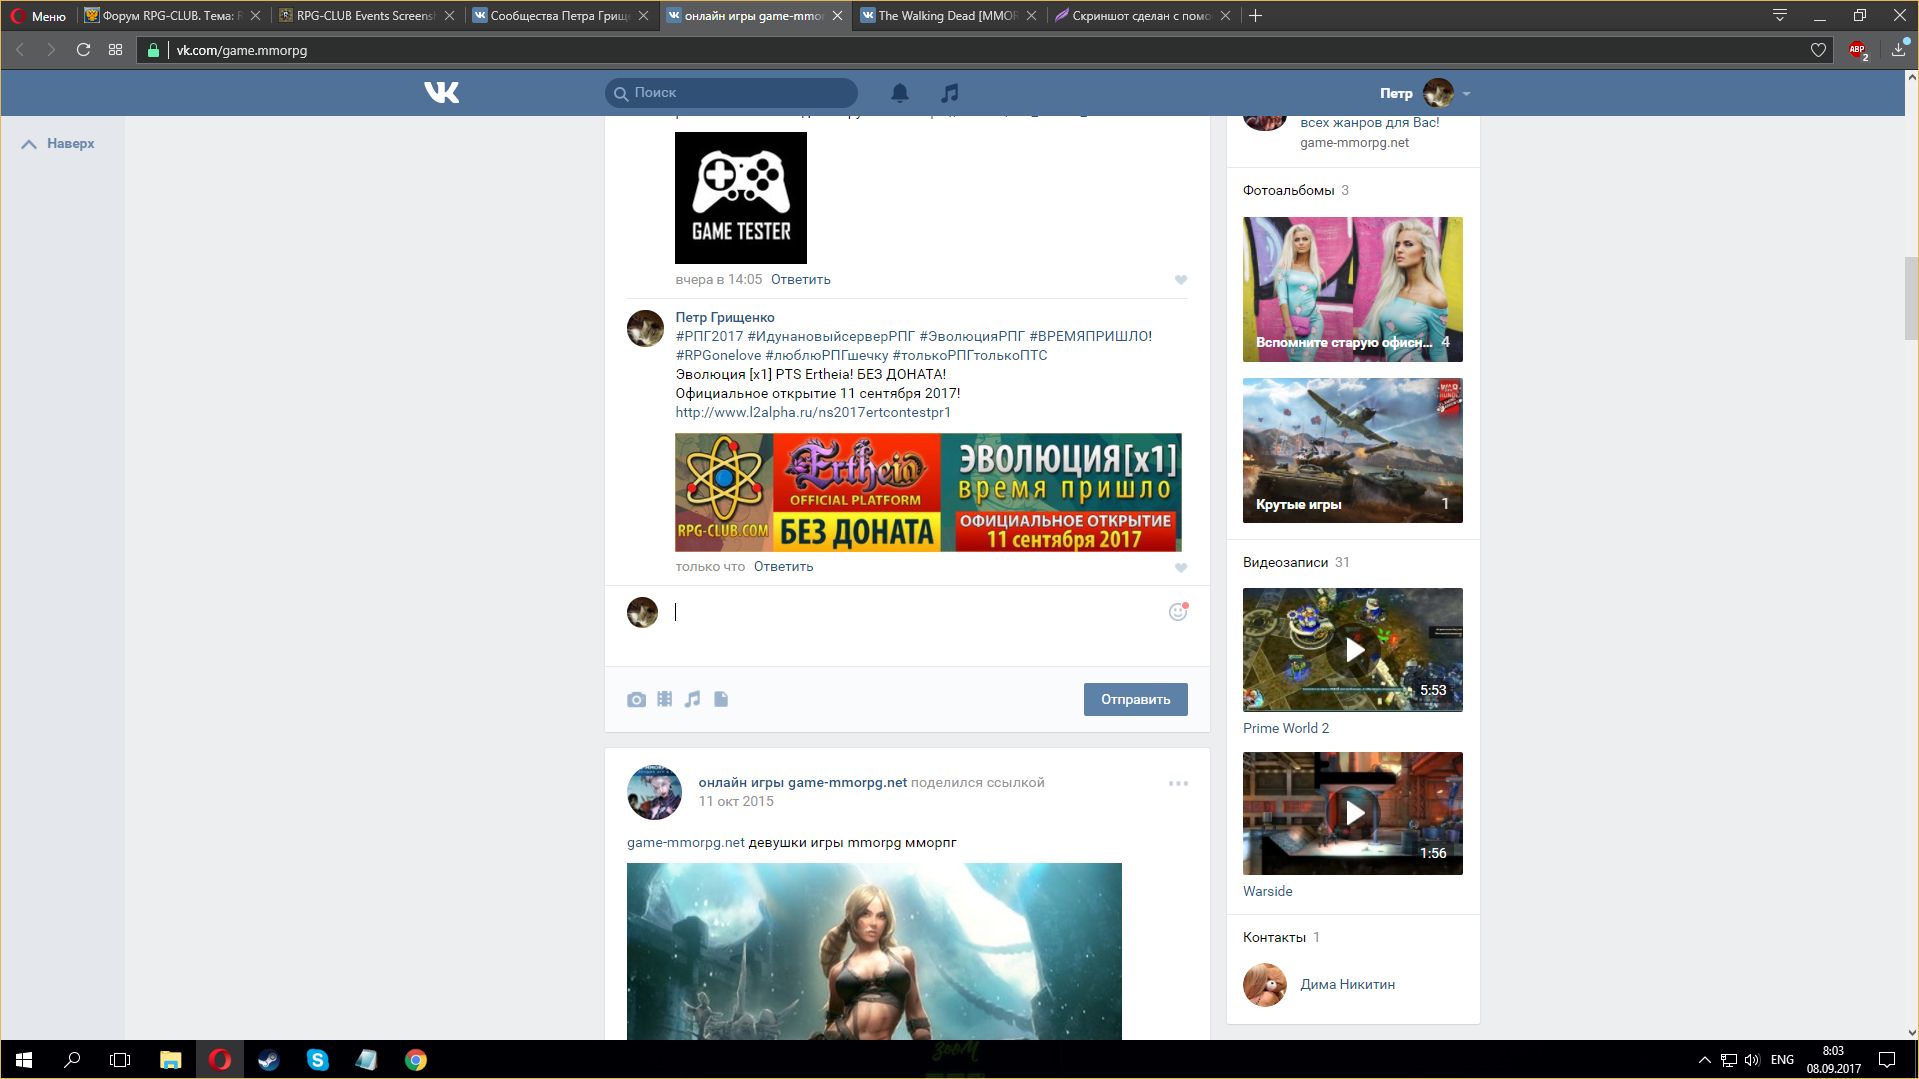Open post date 11 окт 2015
The height and width of the screenshot is (1079, 1919).
(x=735, y=801)
